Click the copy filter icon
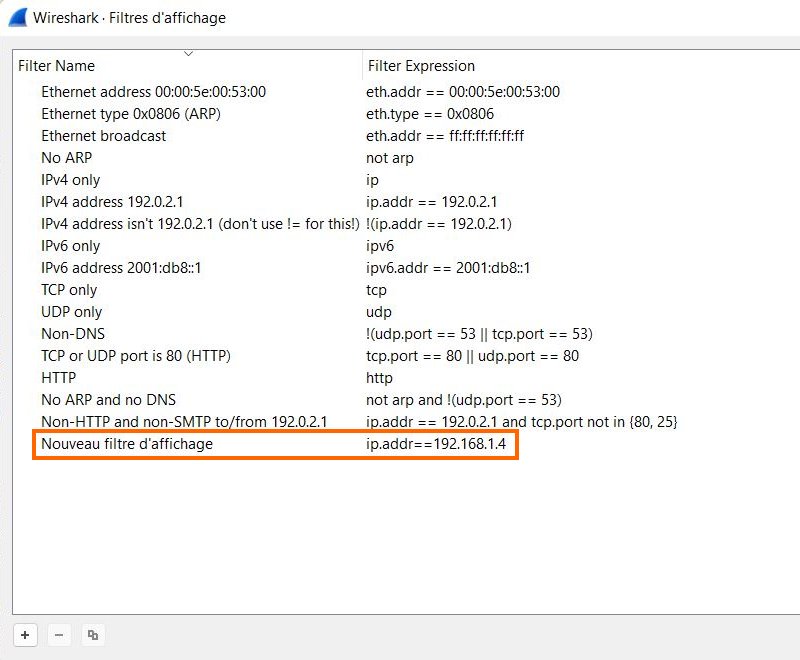The image size is (800, 660). point(93,635)
